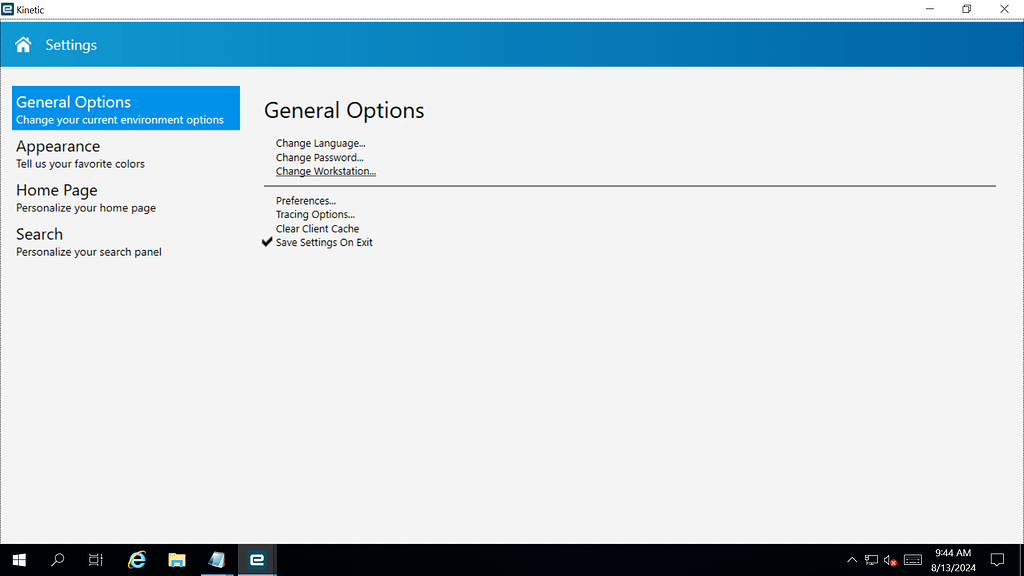1024x576 pixels.
Task: Click the clock and date in the taskbar
Action: (953, 560)
